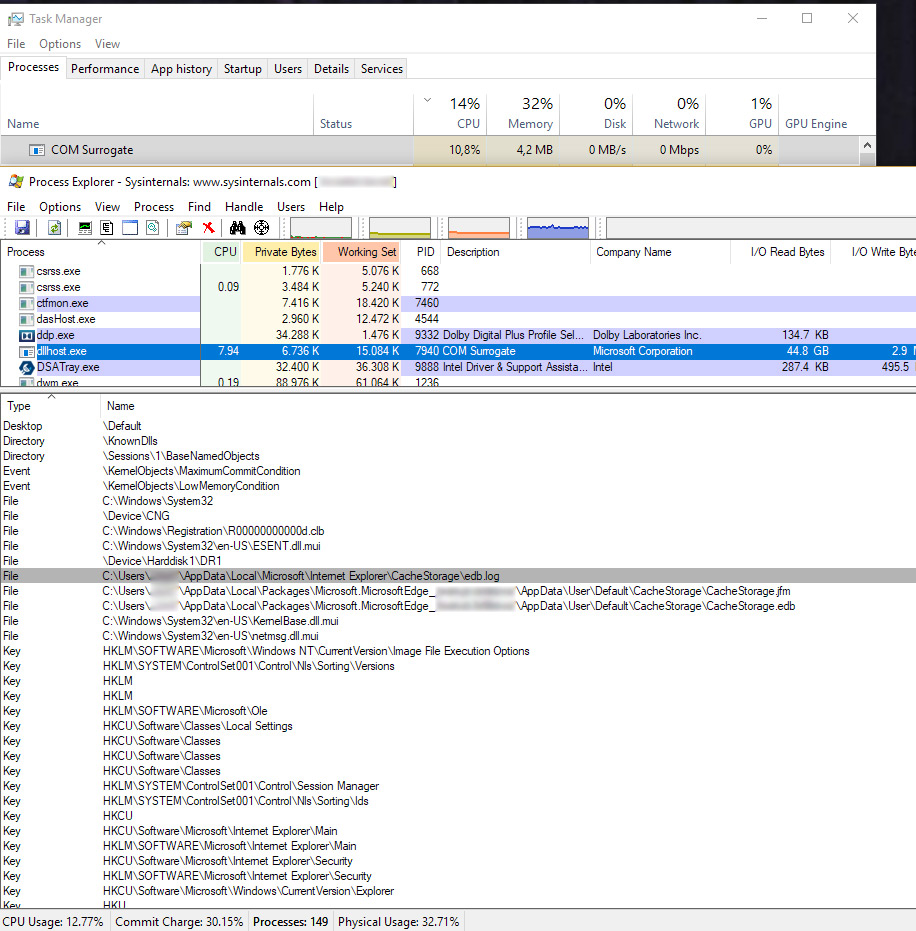Viewport: 916px width, 931px height.
Task: Click the red X Kill Process icon
Action: coord(209,228)
